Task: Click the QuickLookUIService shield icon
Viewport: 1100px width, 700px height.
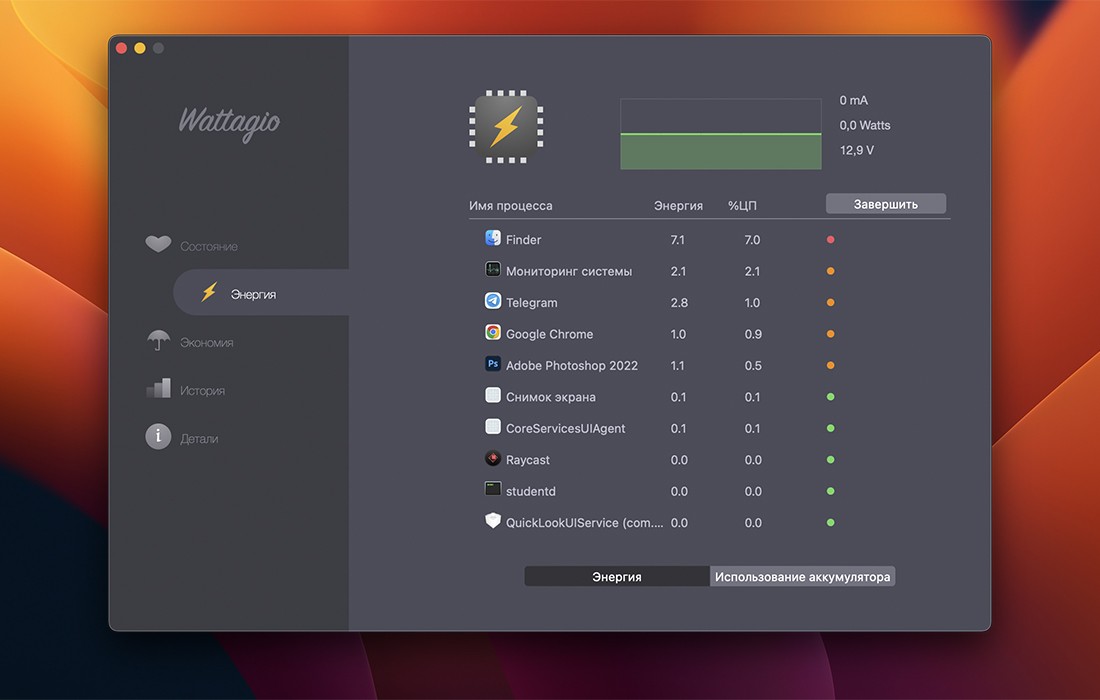Action: click(492, 521)
